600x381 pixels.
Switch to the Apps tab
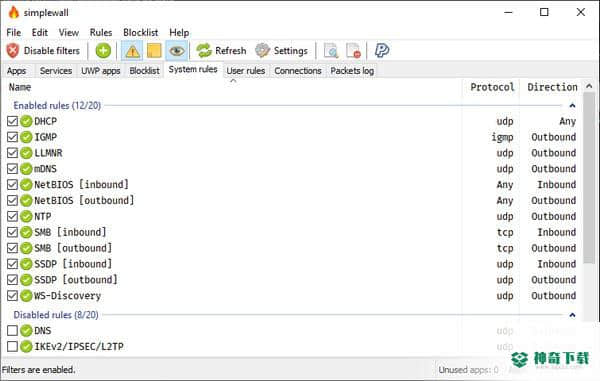16,71
